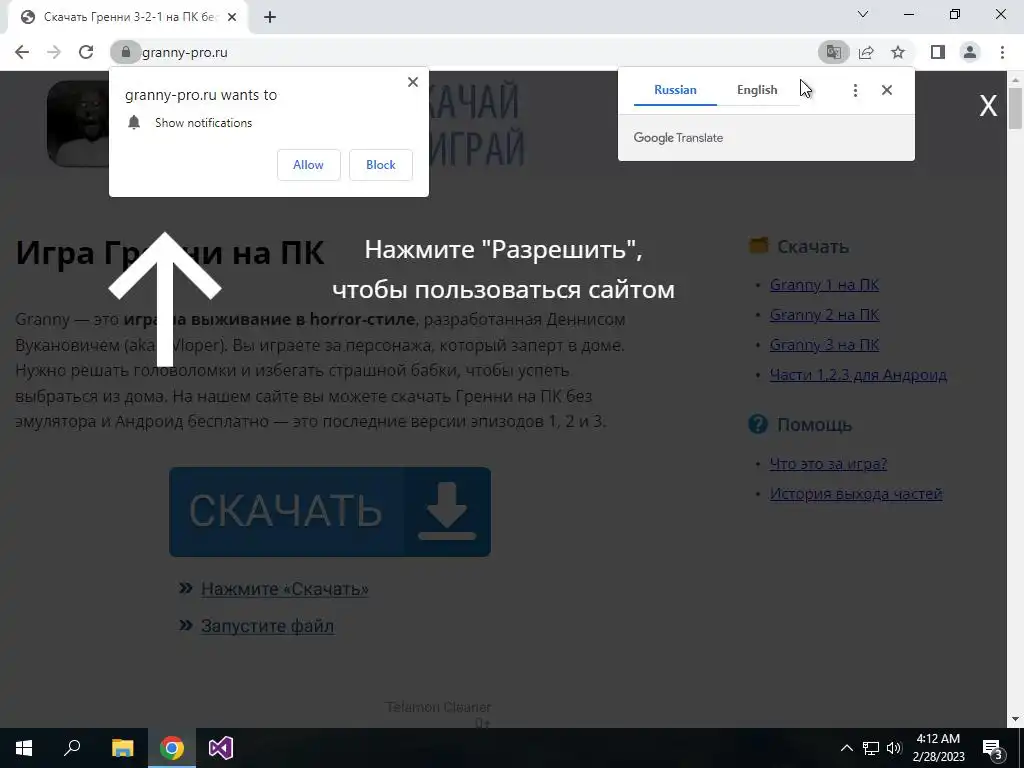Open the Нажмите «Скачать» link

point(285,589)
